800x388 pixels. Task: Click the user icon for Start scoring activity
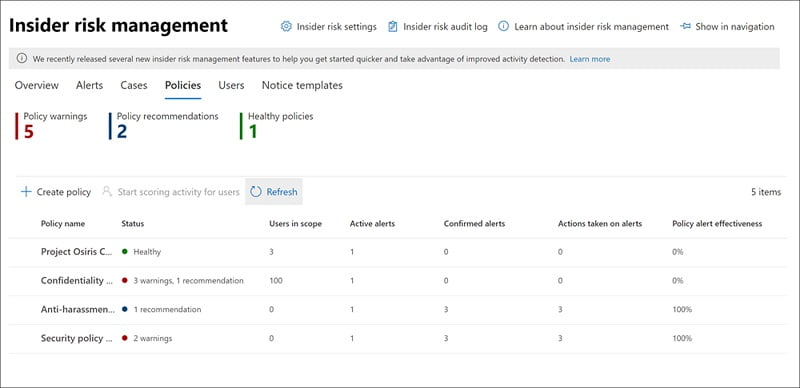coord(107,192)
